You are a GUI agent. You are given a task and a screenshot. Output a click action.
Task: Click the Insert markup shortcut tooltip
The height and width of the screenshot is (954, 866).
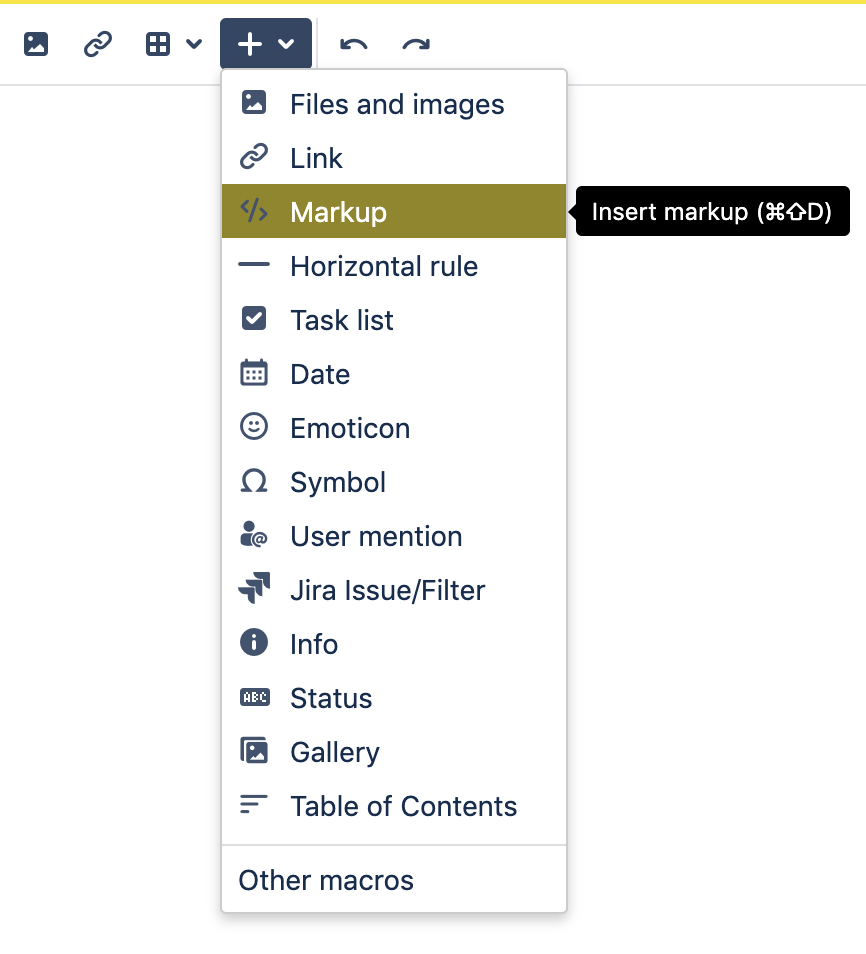pos(712,211)
